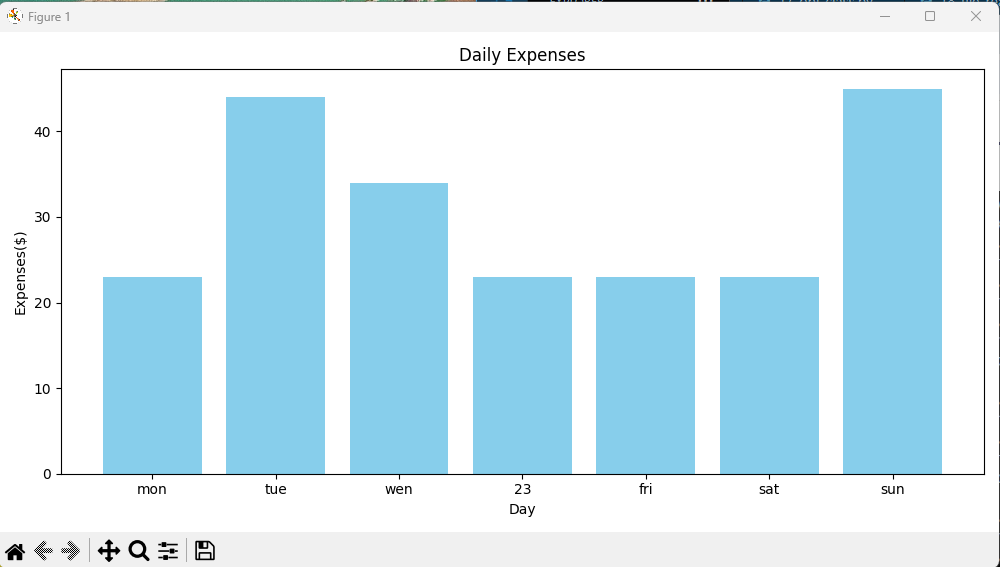The image size is (1000, 567).
Task: Go back to previous view arrow
Action: (43, 551)
